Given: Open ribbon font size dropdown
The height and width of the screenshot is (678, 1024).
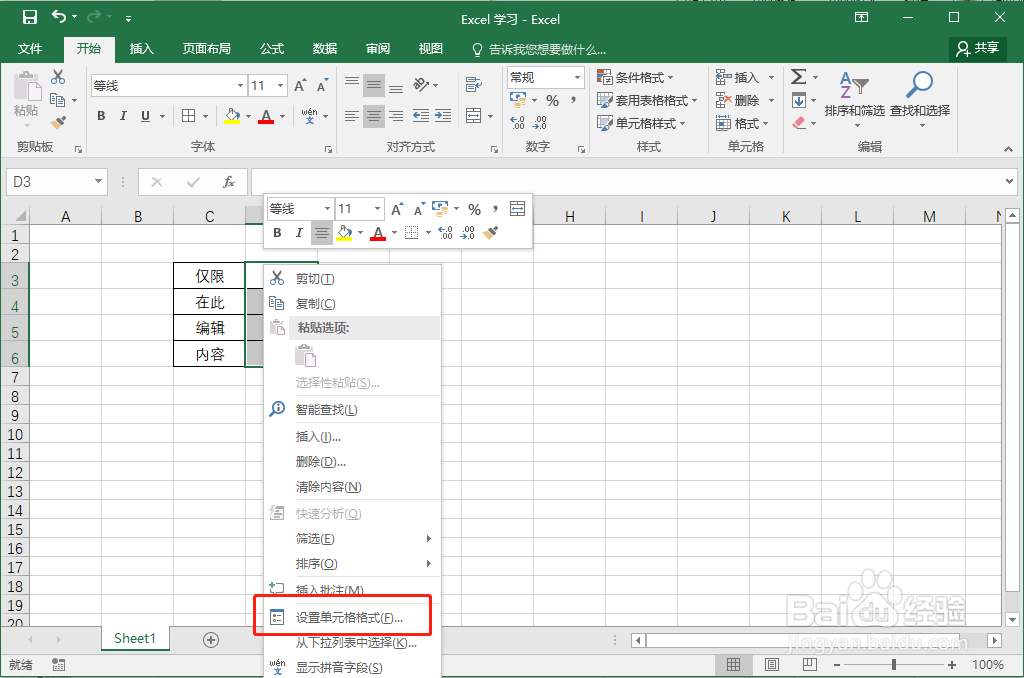Looking at the screenshot, I should [280, 86].
